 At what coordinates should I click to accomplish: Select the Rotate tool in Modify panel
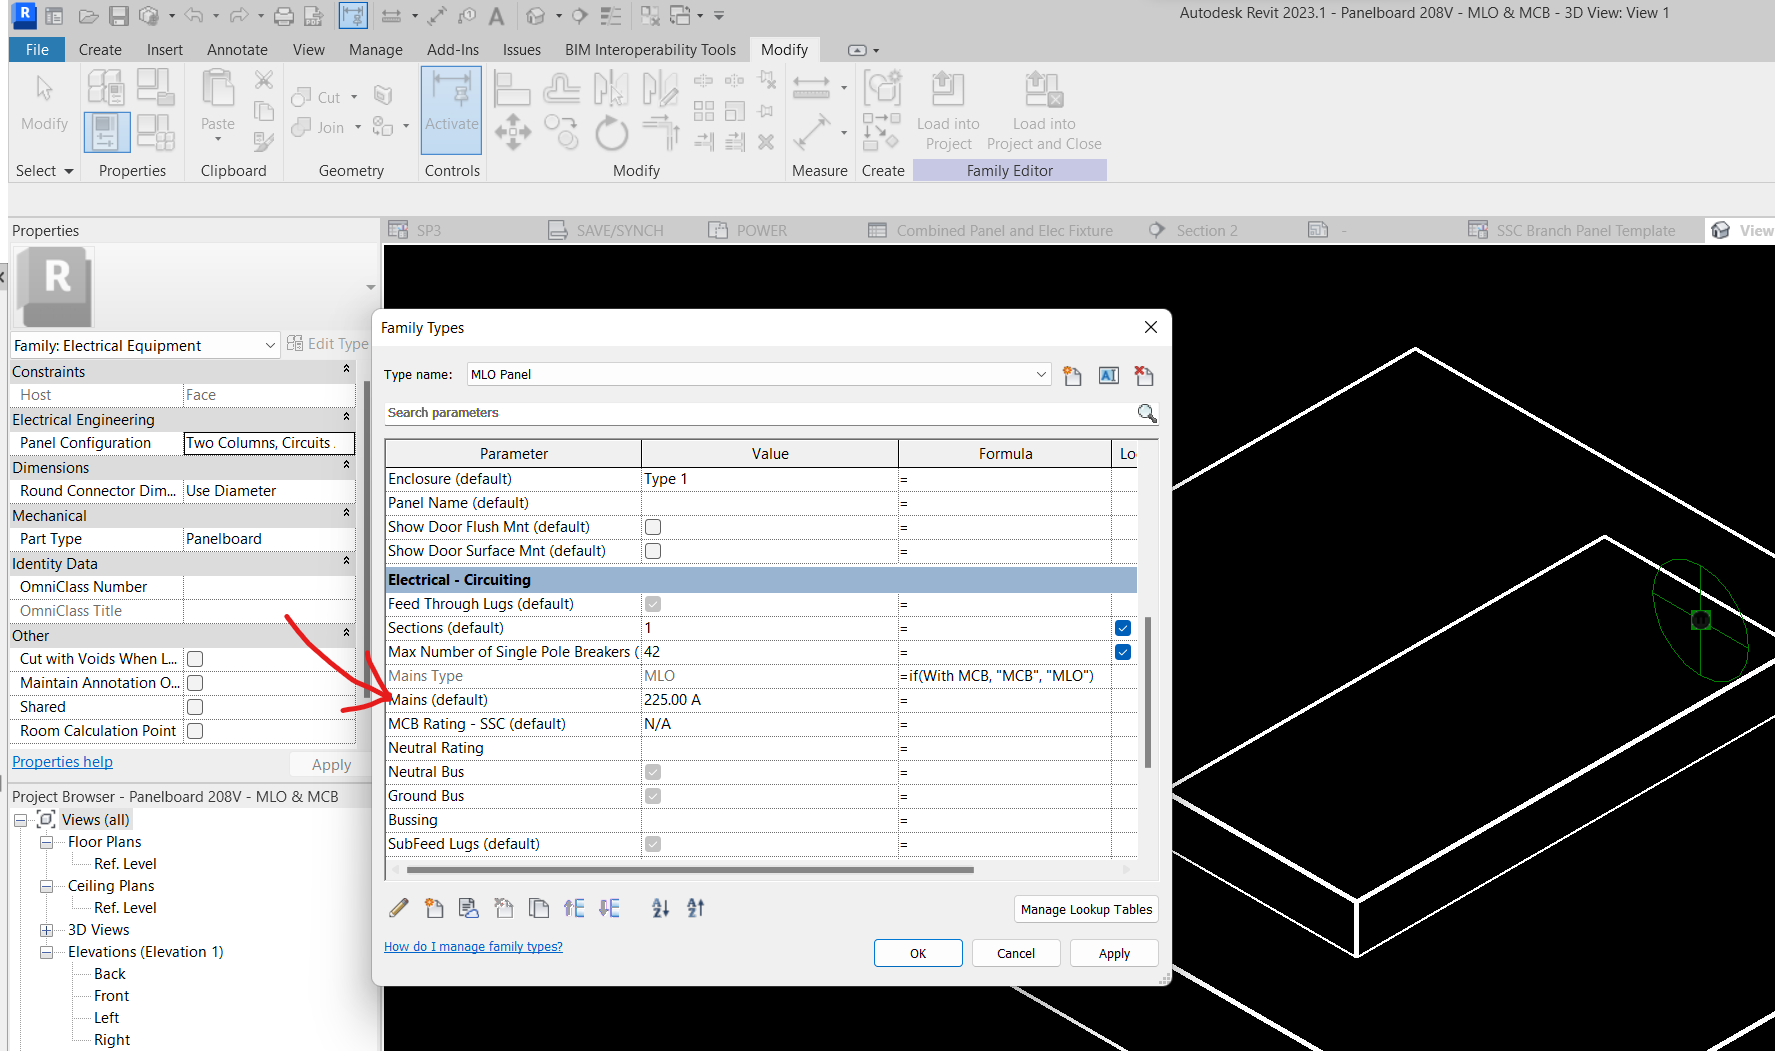pos(611,133)
